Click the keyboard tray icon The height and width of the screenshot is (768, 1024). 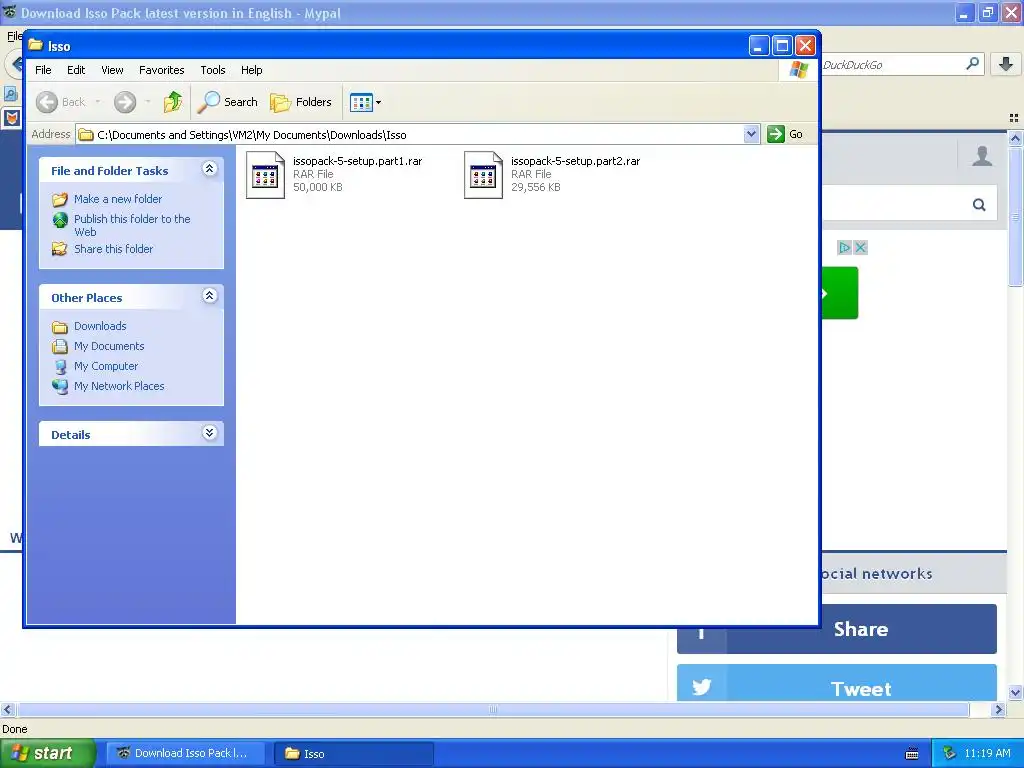pos(912,754)
